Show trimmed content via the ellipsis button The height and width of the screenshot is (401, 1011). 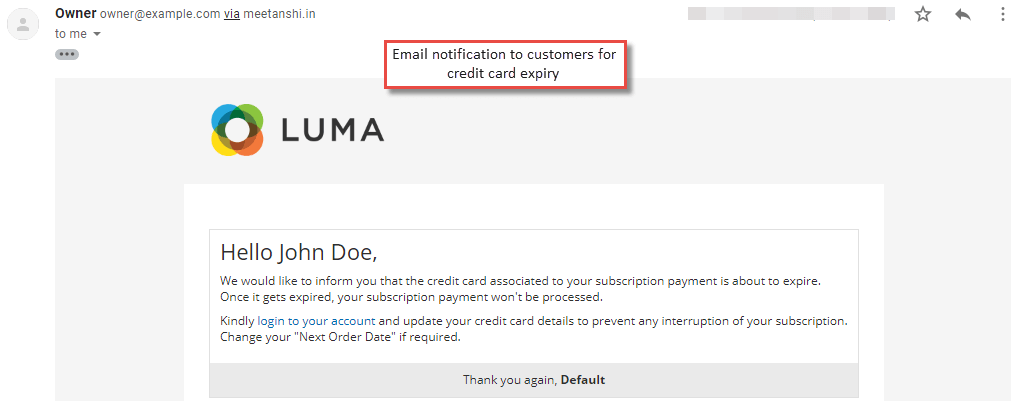point(67,54)
